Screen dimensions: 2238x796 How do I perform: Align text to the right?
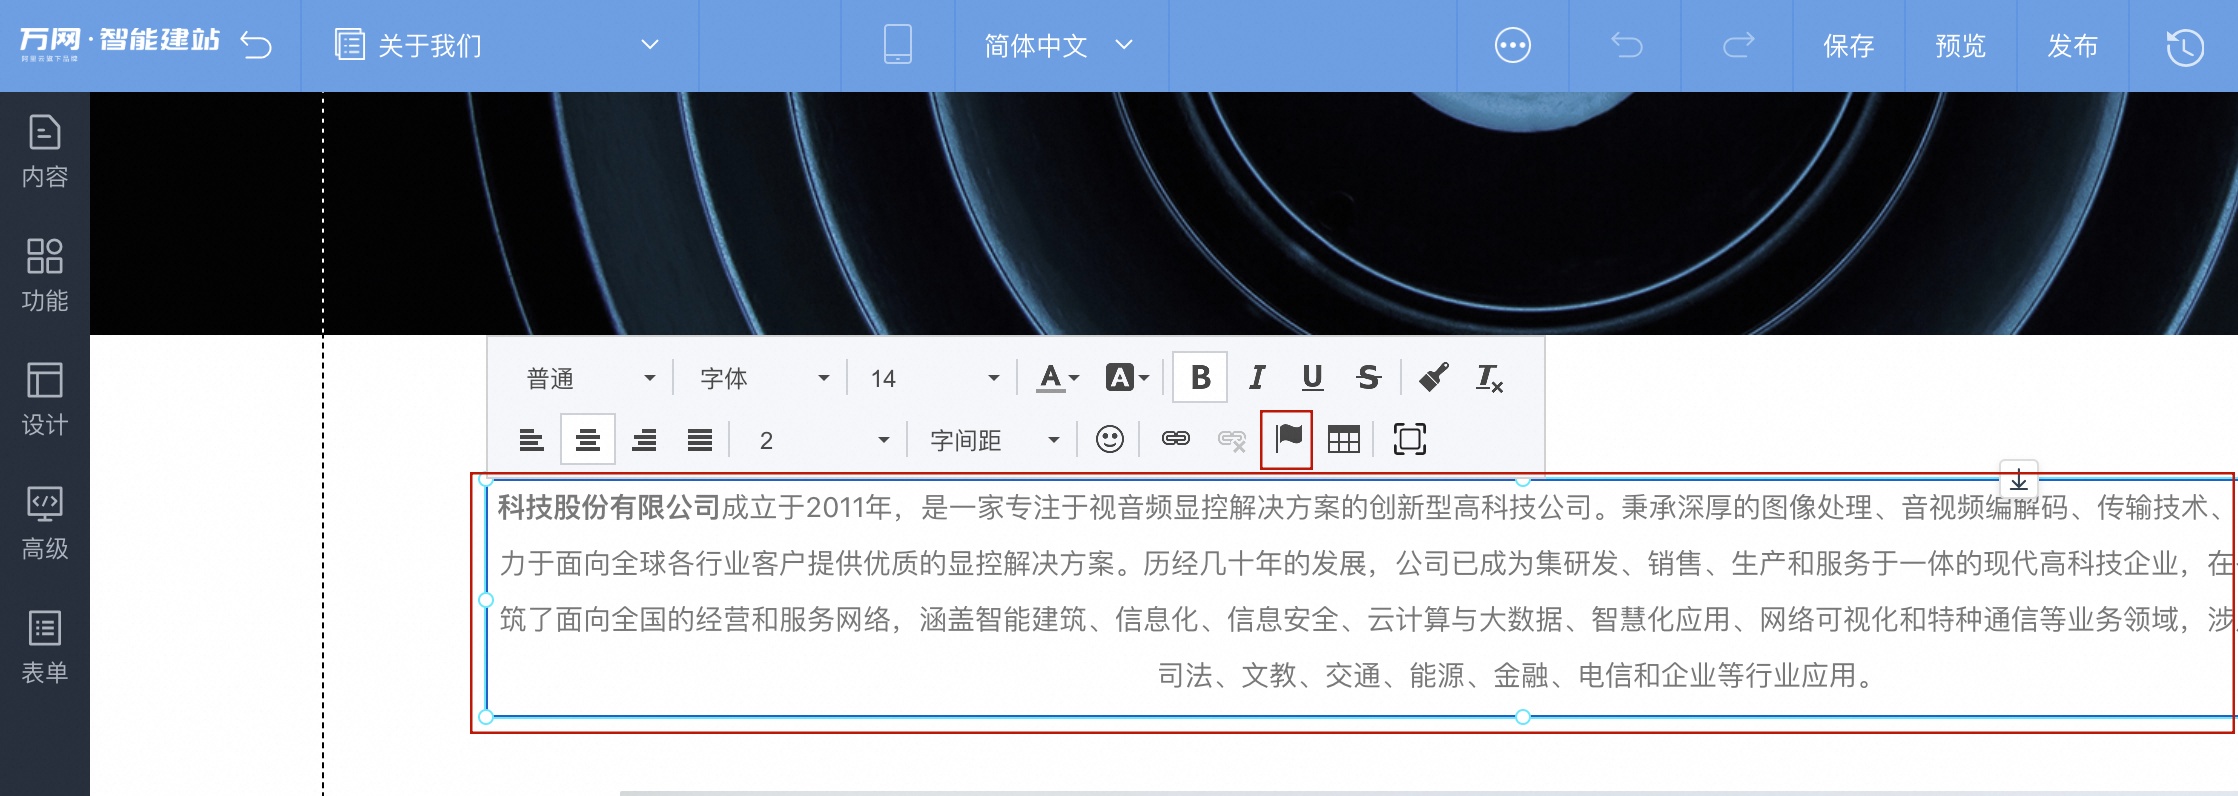click(x=644, y=440)
